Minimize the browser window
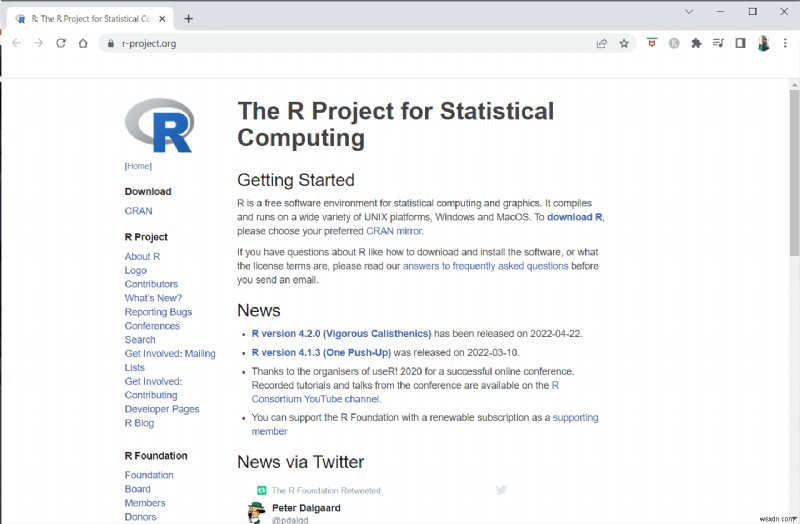The image size is (800, 524). 720,12
